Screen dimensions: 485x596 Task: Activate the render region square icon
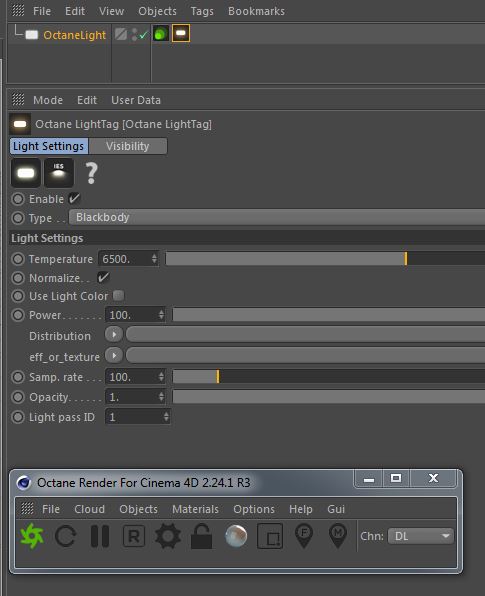(x=270, y=536)
